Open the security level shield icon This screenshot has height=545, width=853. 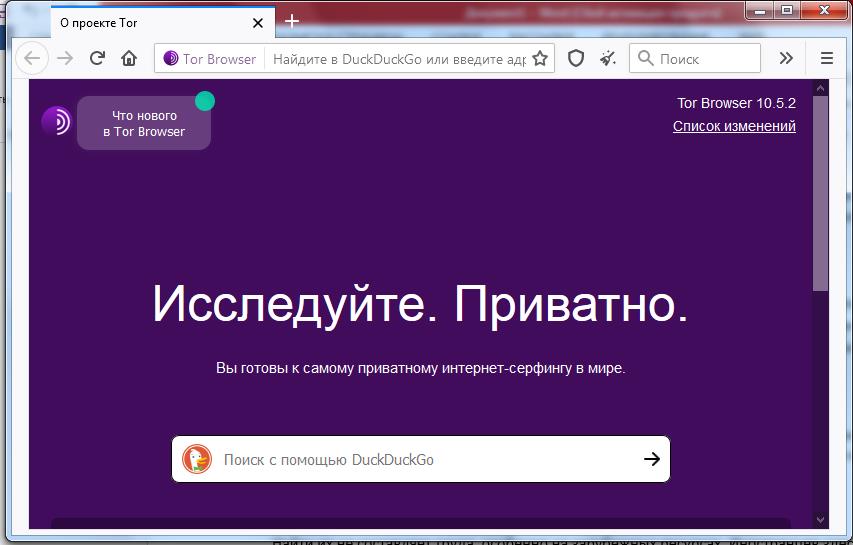[x=576, y=58]
